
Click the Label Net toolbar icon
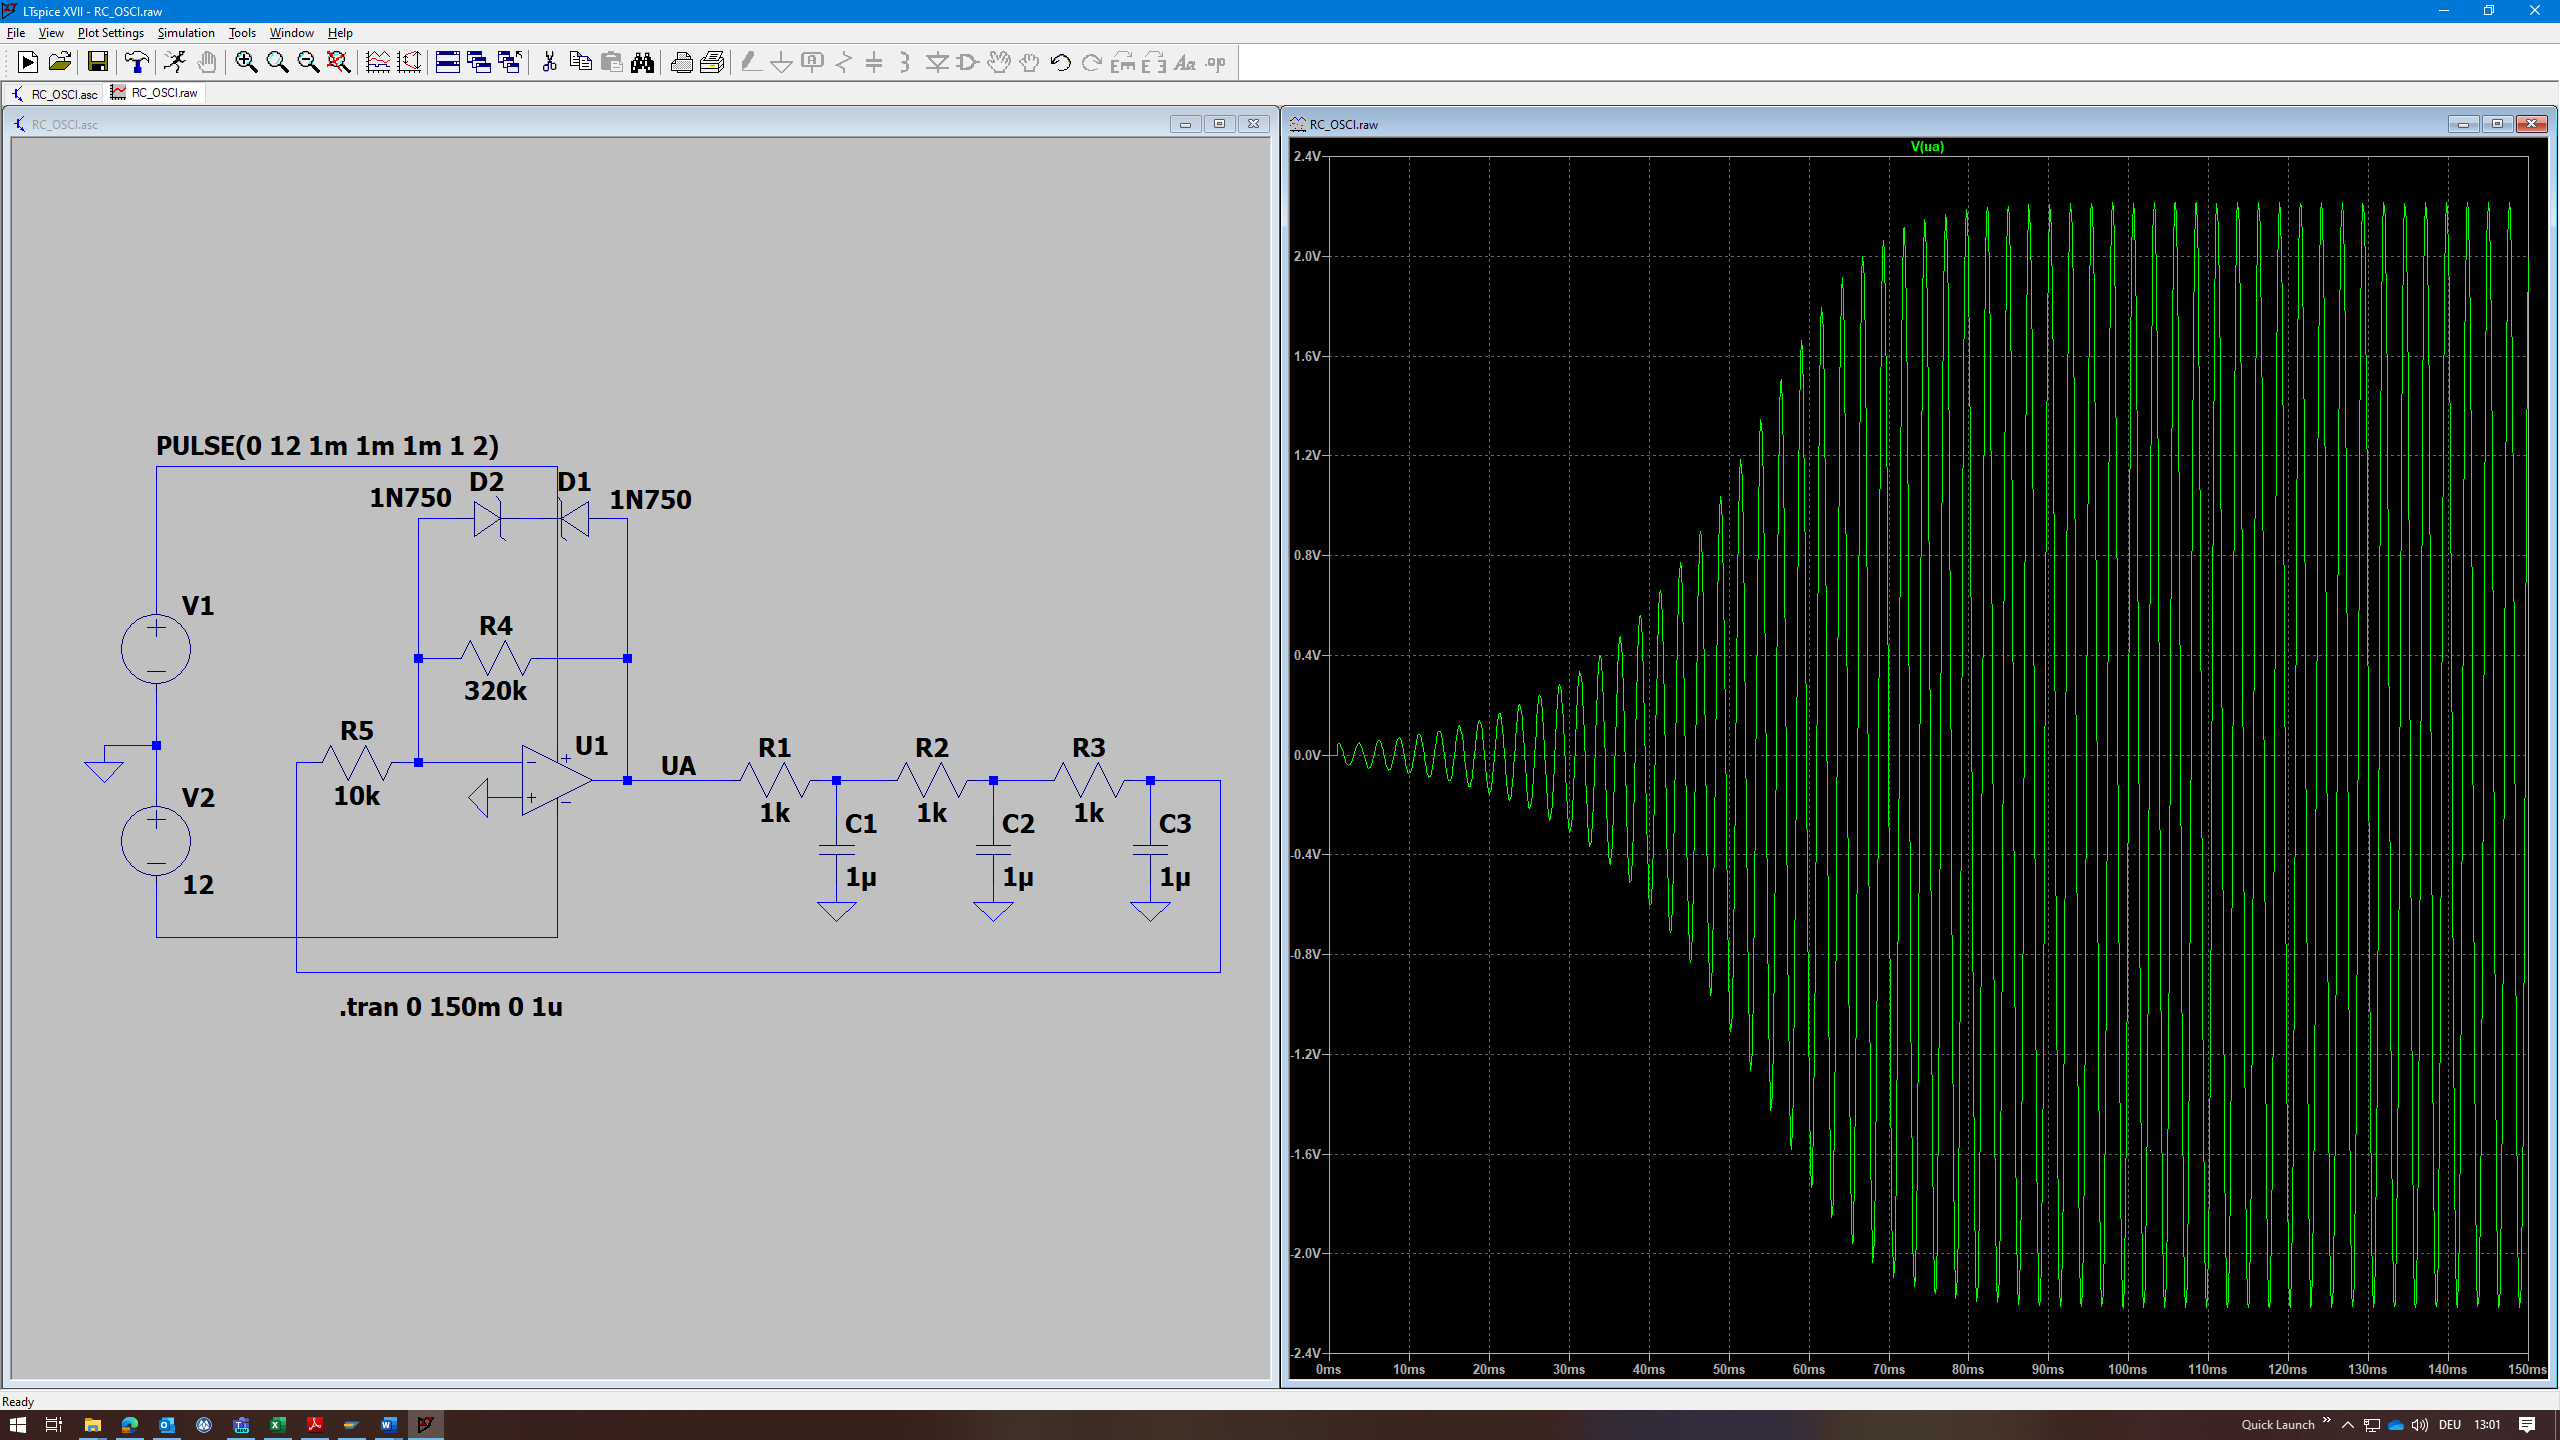pyautogui.click(x=813, y=62)
